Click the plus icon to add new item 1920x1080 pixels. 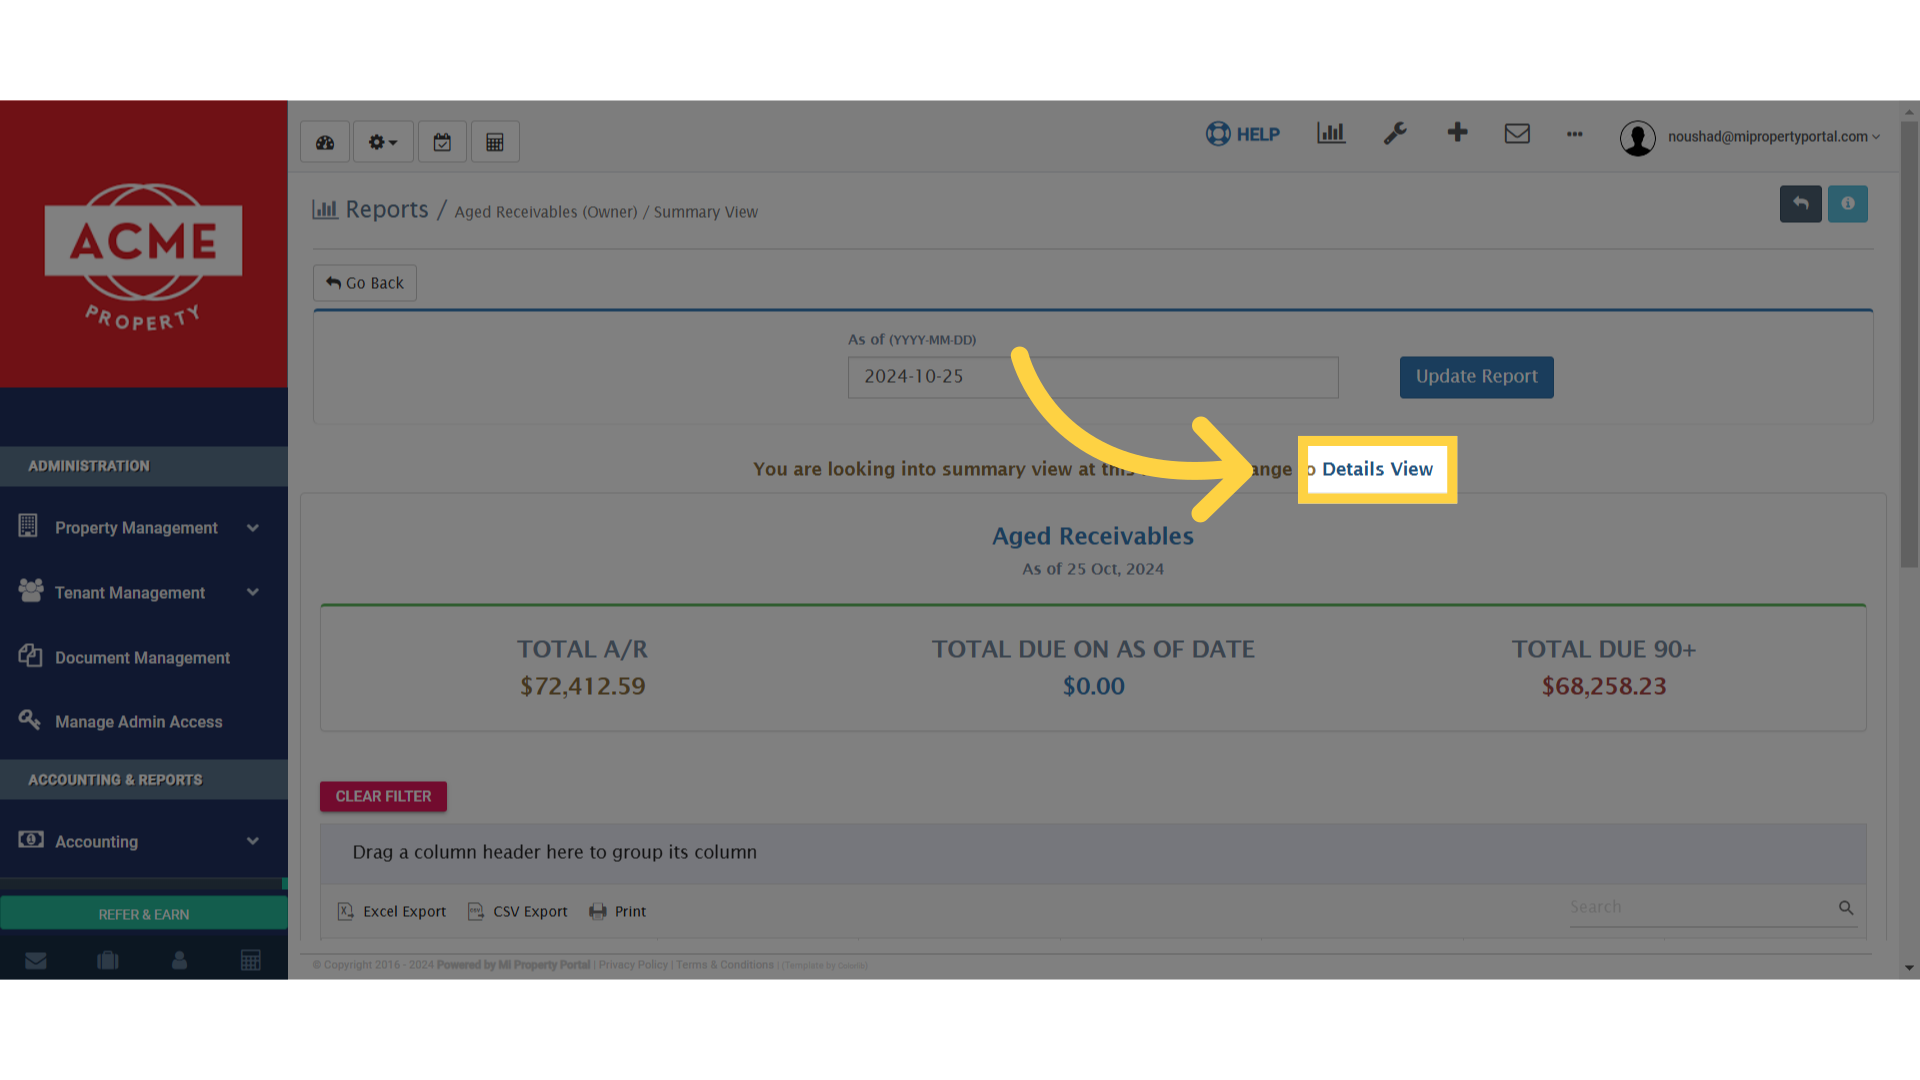point(1457,133)
